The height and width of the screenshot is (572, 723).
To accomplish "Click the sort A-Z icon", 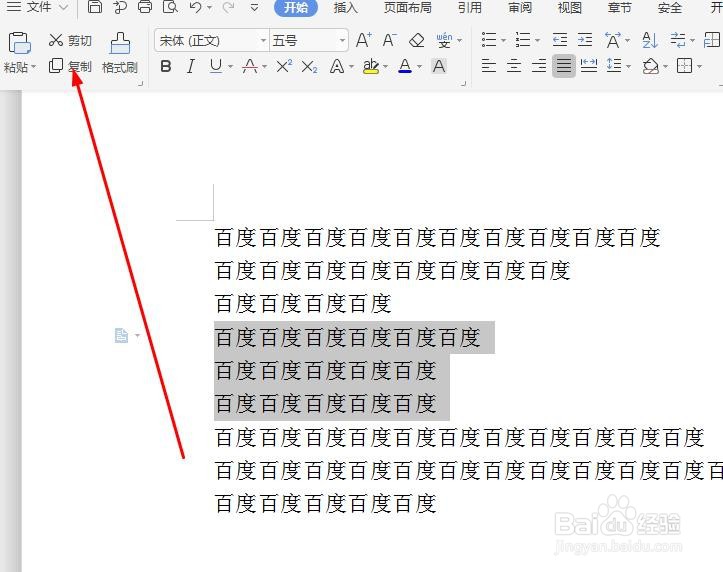I will [x=650, y=40].
